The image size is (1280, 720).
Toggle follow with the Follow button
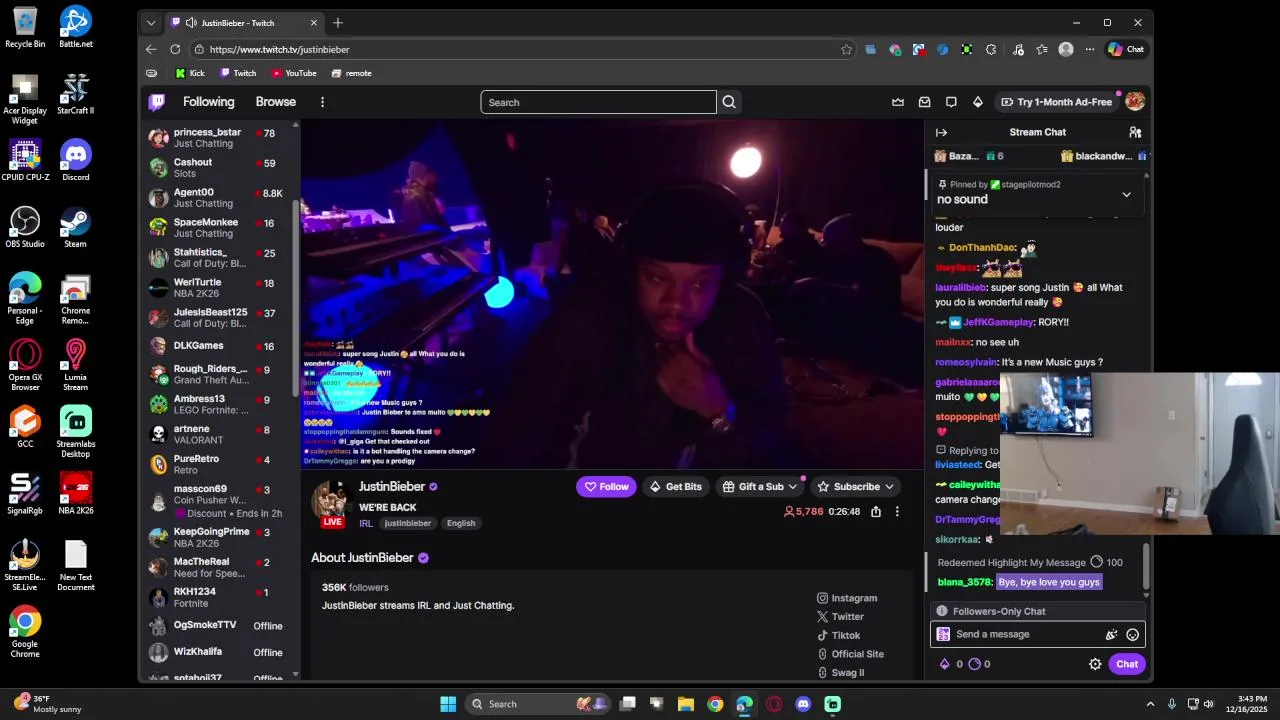(x=607, y=487)
